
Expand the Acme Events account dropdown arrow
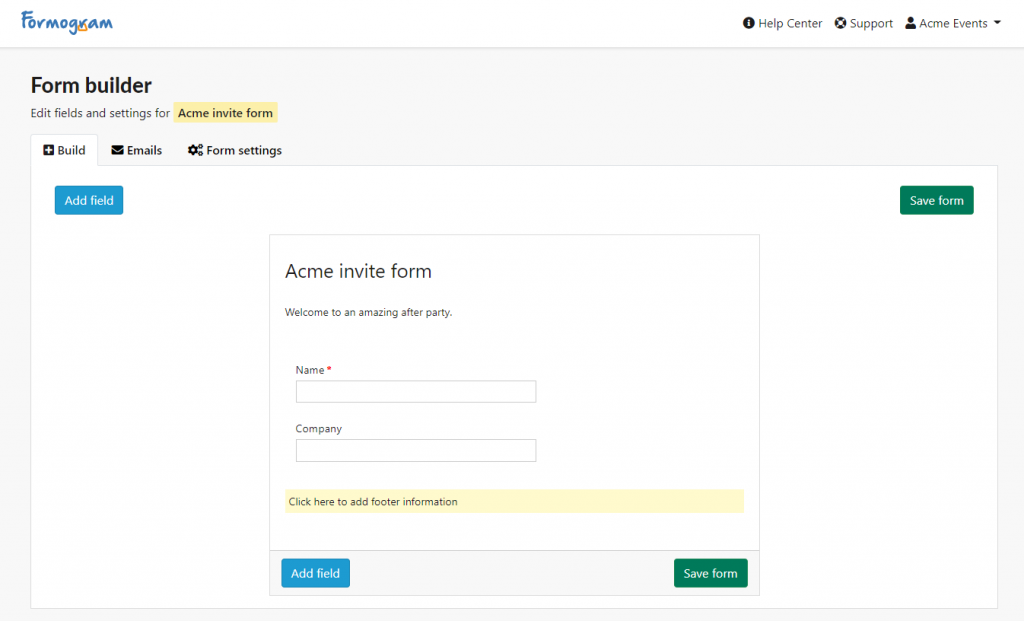[x=997, y=23]
